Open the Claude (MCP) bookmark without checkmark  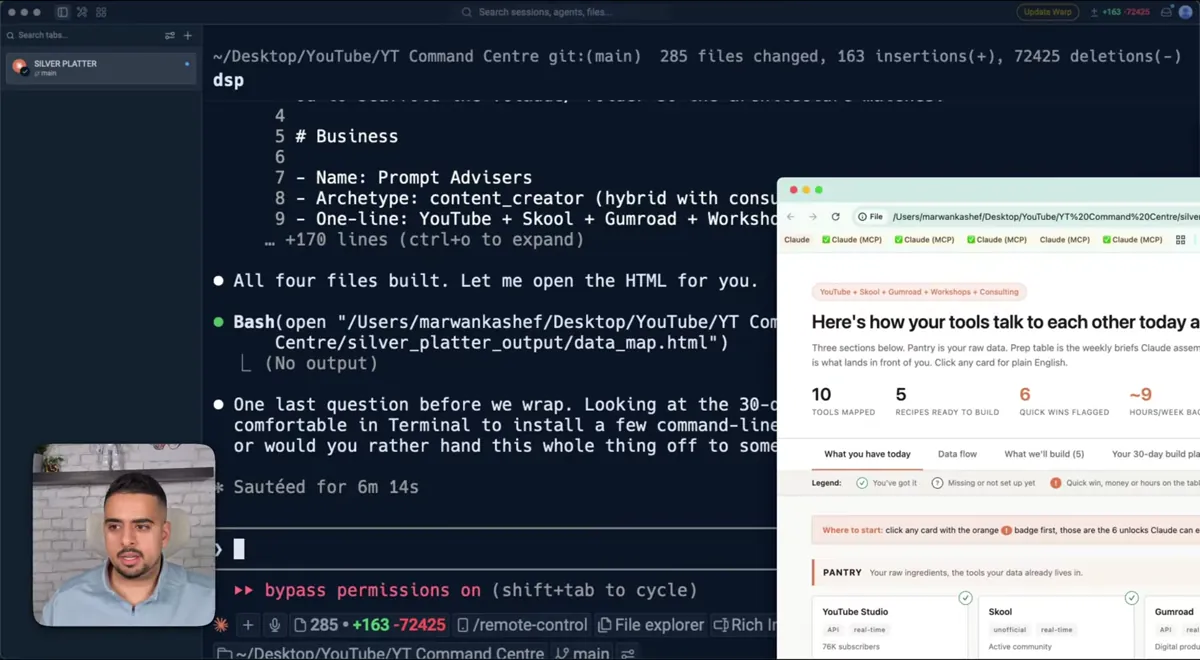coord(1065,240)
